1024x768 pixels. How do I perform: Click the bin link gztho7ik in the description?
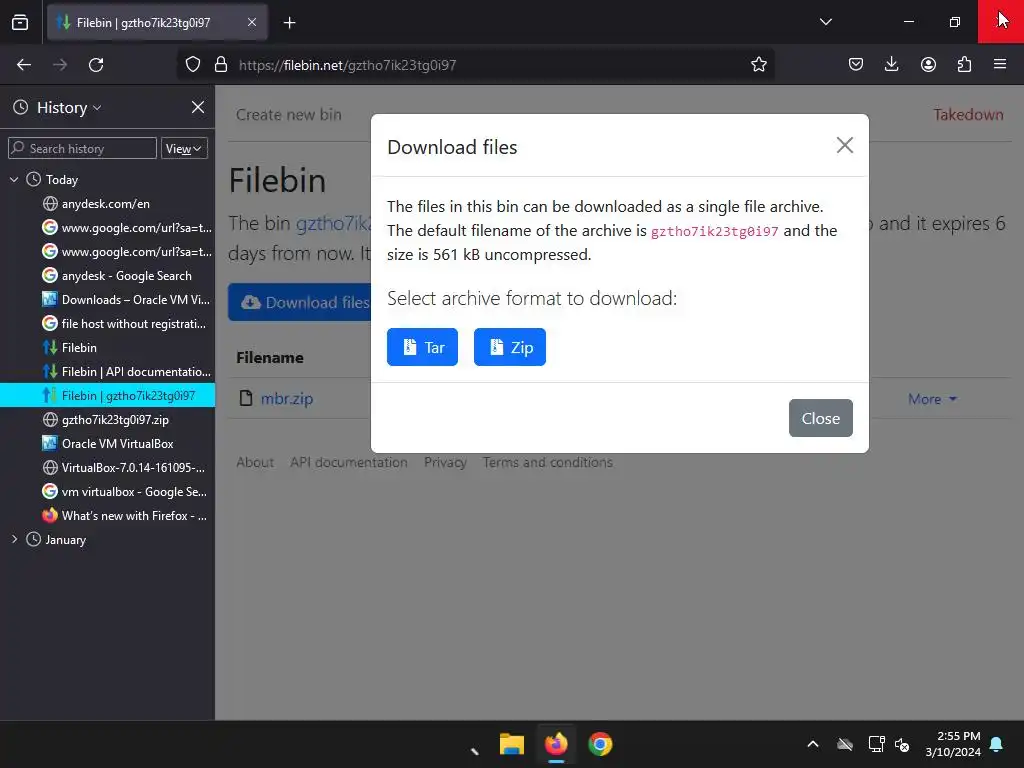pos(333,223)
